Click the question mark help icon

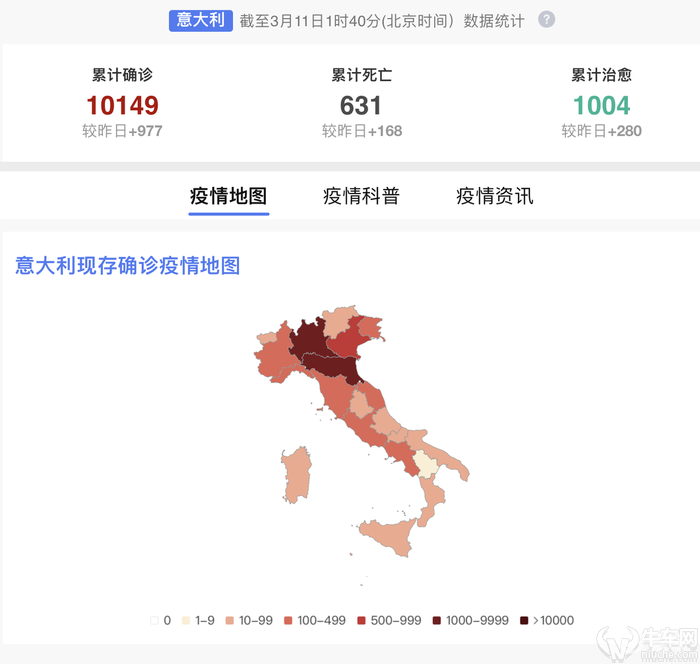click(x=546, y=20)
